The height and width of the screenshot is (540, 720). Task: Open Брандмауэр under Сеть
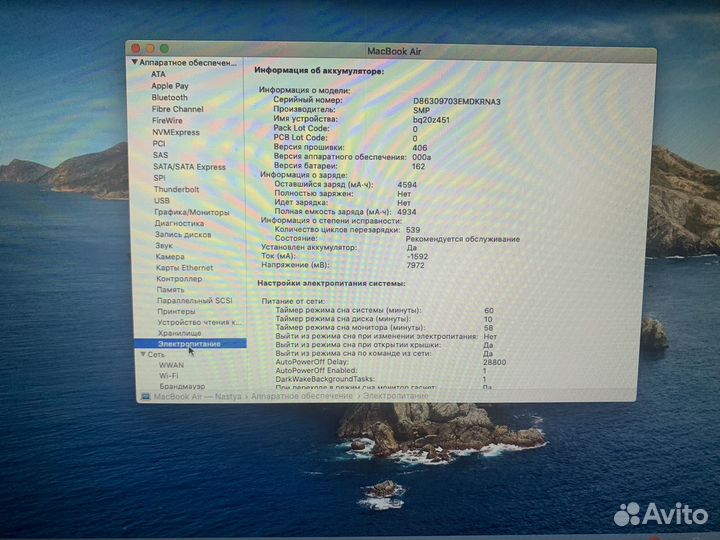click(x=182, y=386)
